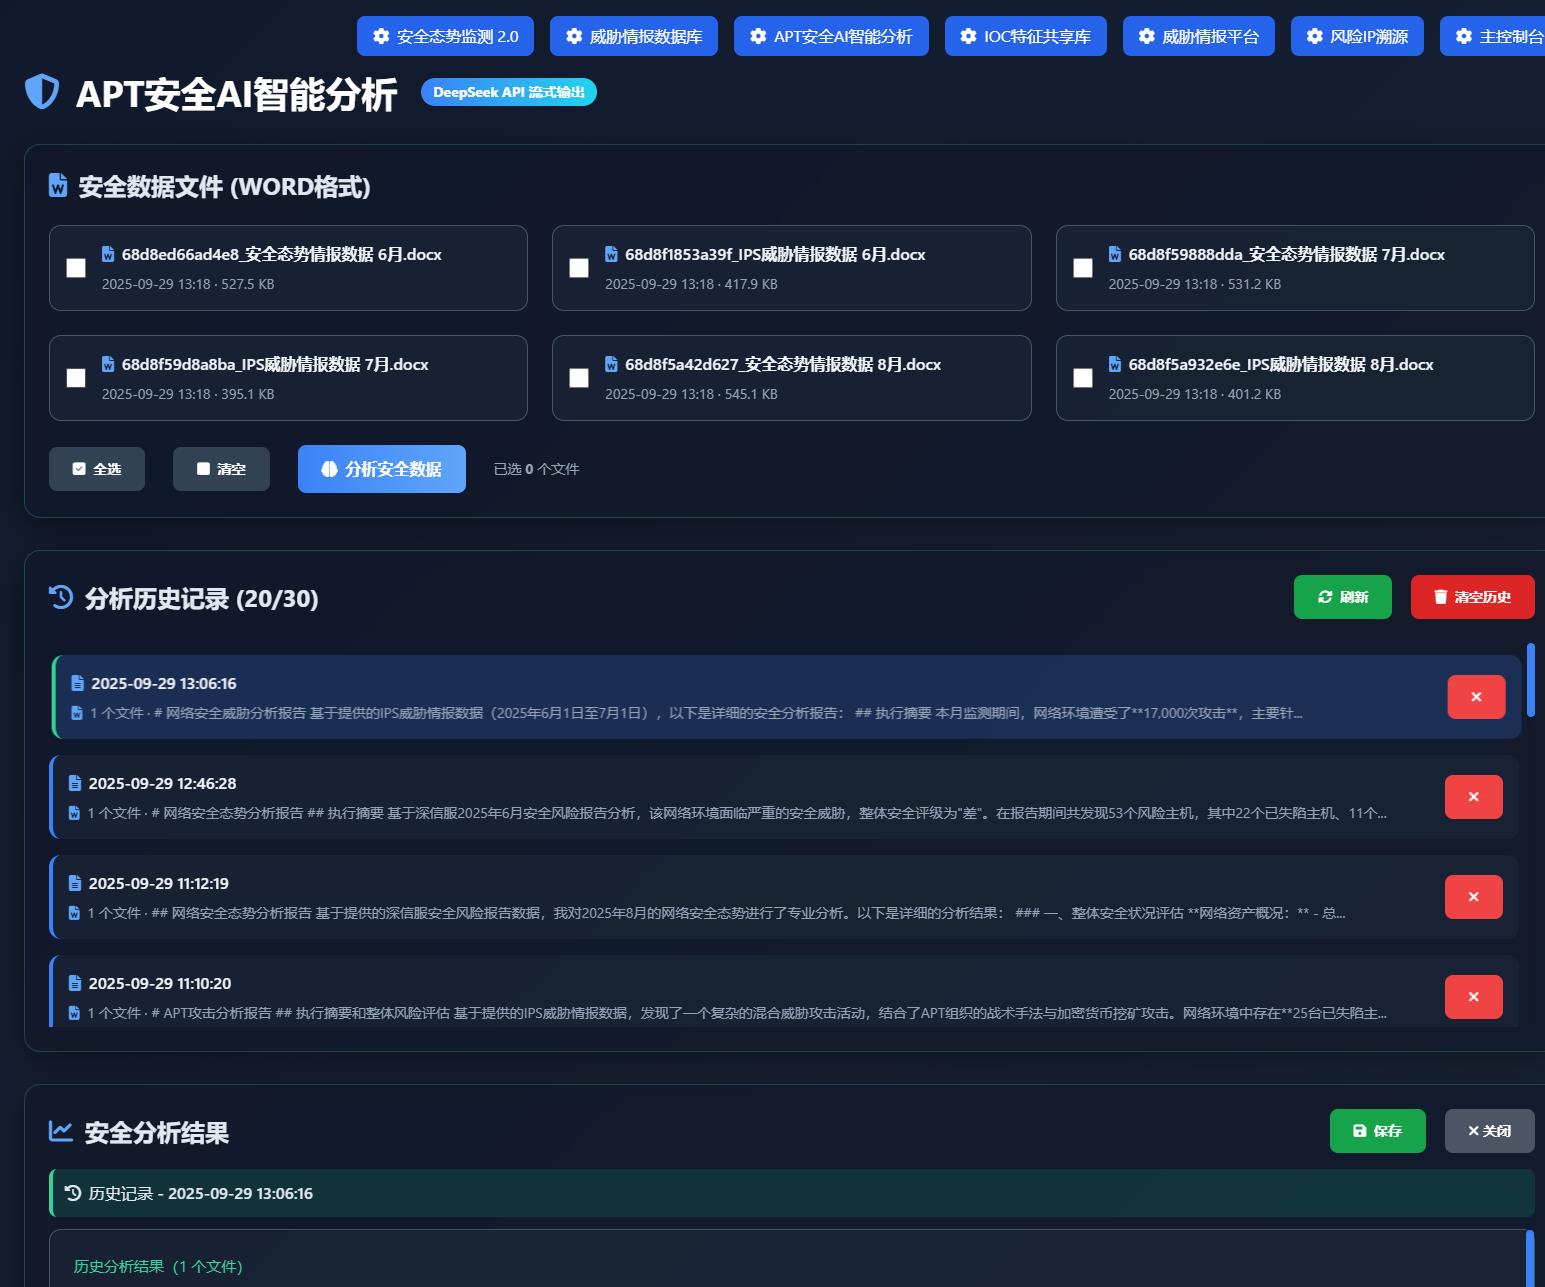Screen dimensions: 1545x1287
Task: Open the 威胁情报数据库 nav tab
Action: pos(634,36)
